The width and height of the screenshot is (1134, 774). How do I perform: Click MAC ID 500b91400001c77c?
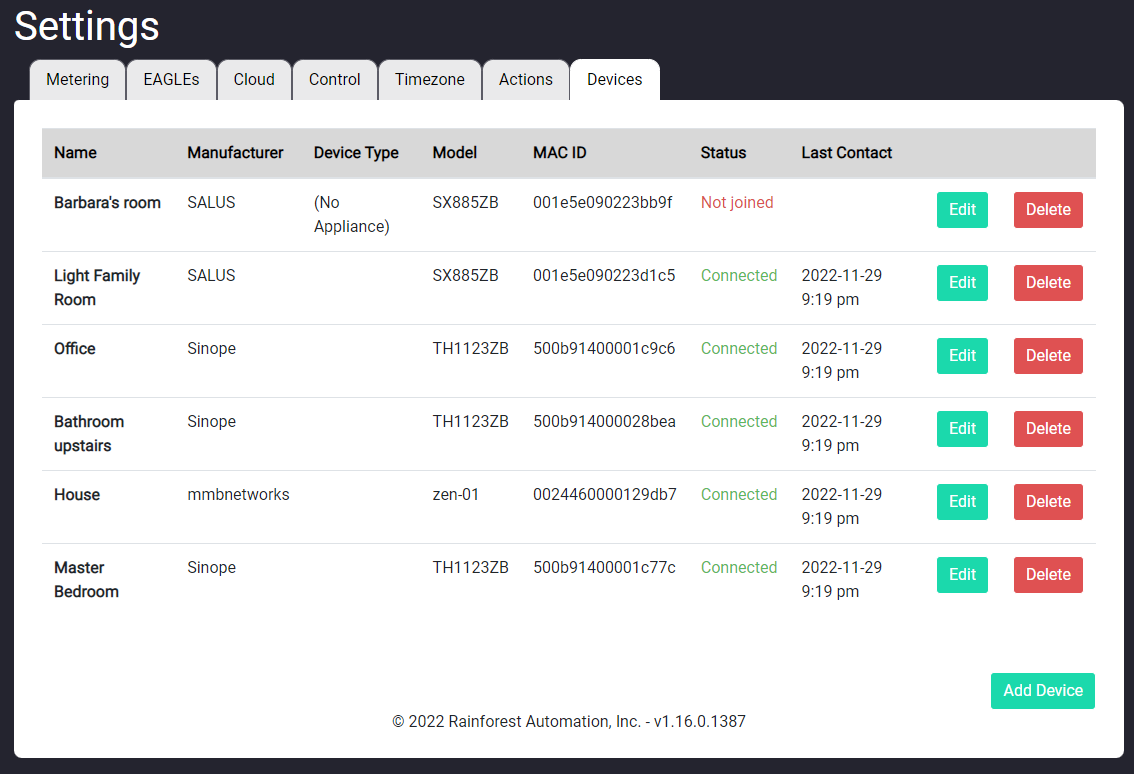(x=605, y=568)
